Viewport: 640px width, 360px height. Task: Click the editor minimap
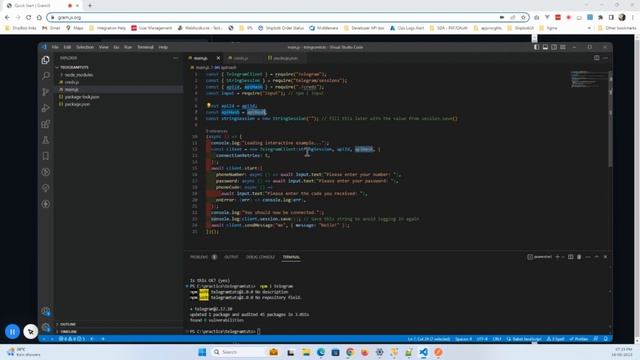tap(589, 79)
